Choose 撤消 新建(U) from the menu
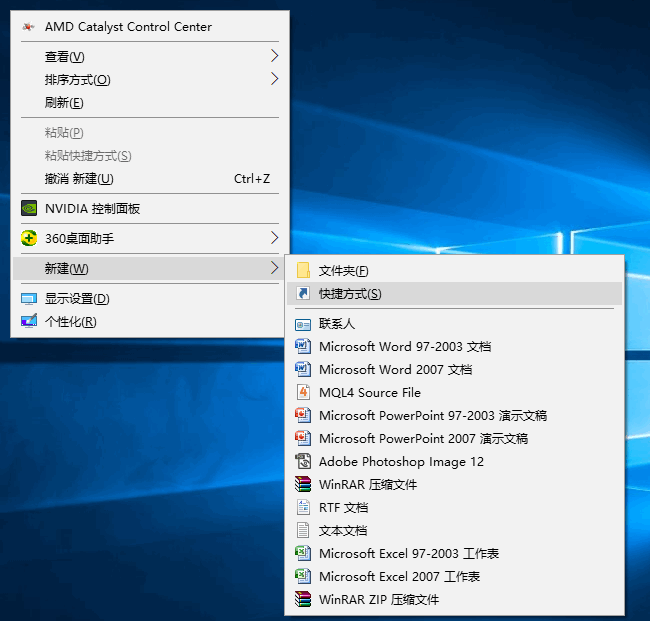 pos(79,179)
